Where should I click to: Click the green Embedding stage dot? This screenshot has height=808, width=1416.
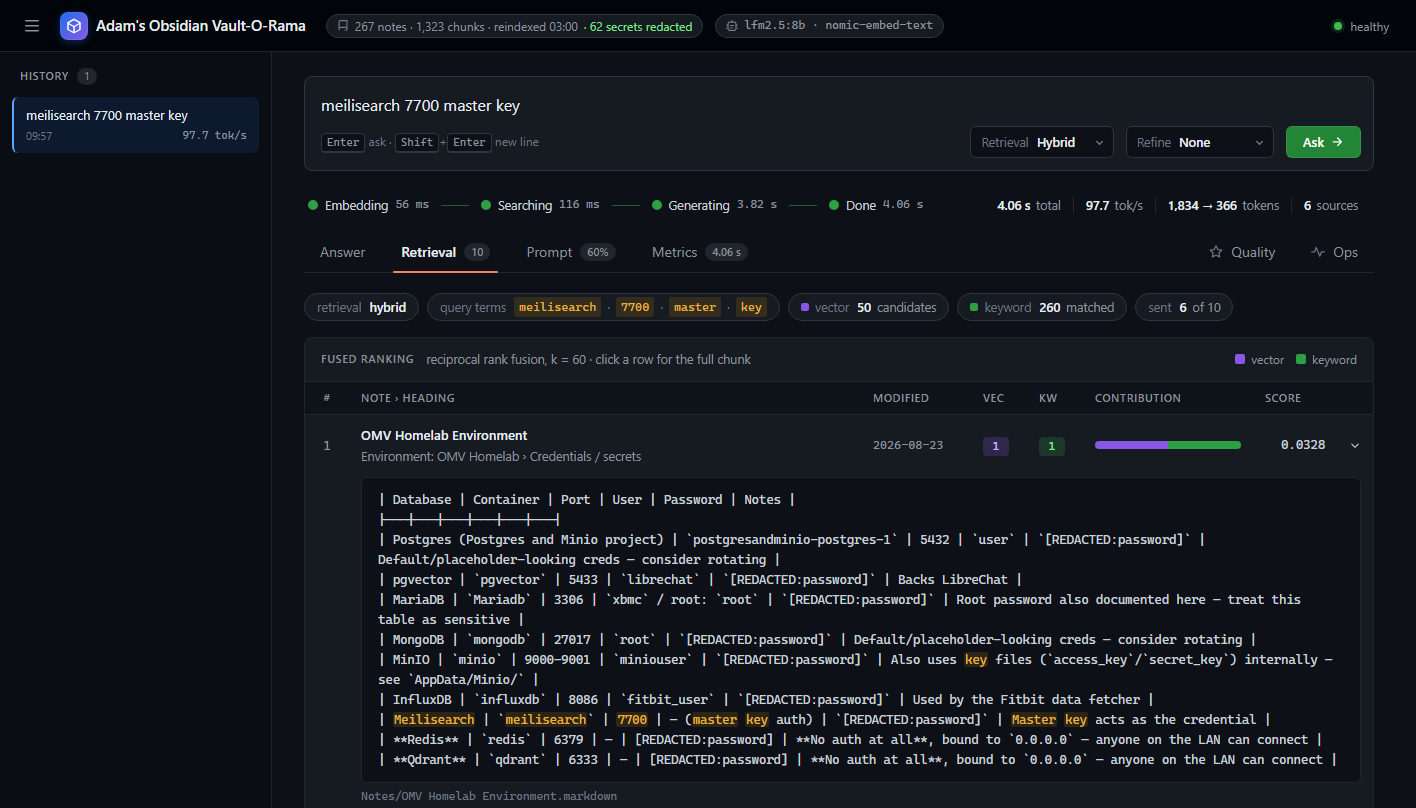tap(313, 205)
